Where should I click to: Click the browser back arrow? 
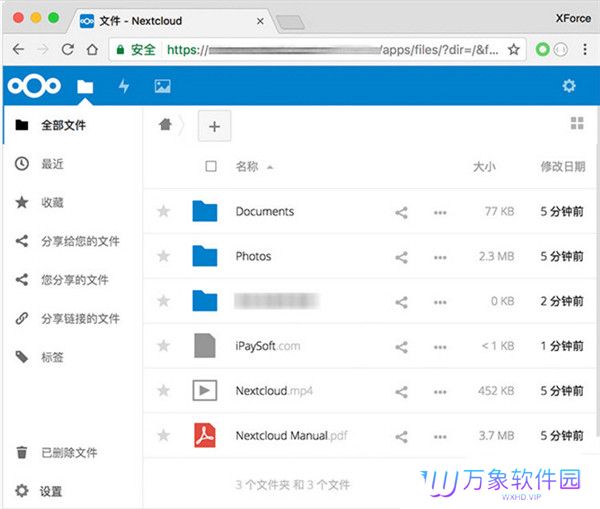18,49
